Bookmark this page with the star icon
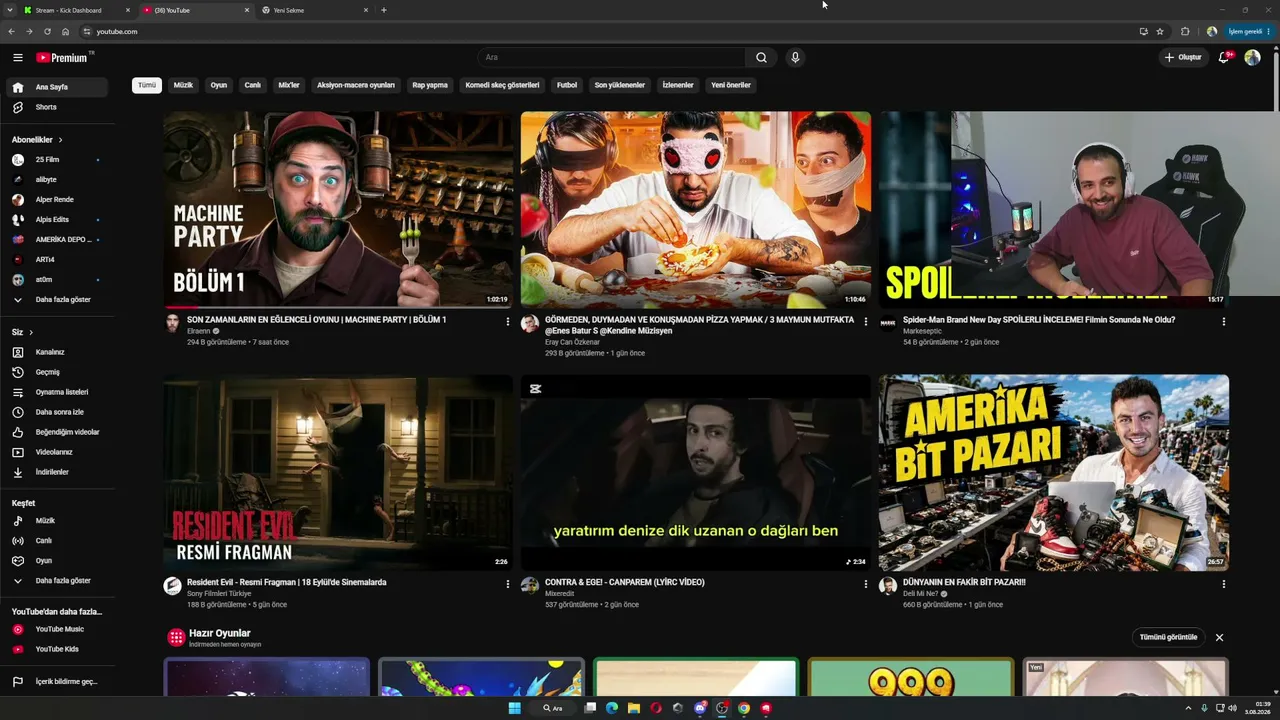 click(x=1160, y=32)
